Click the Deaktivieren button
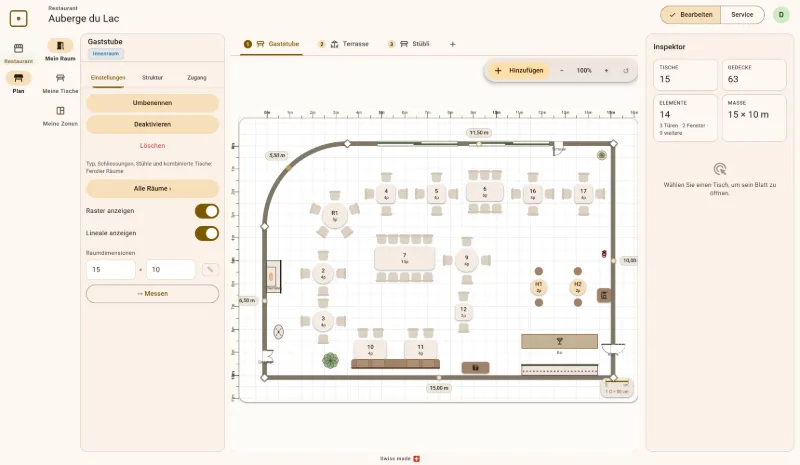 click(x=152, y=124)
